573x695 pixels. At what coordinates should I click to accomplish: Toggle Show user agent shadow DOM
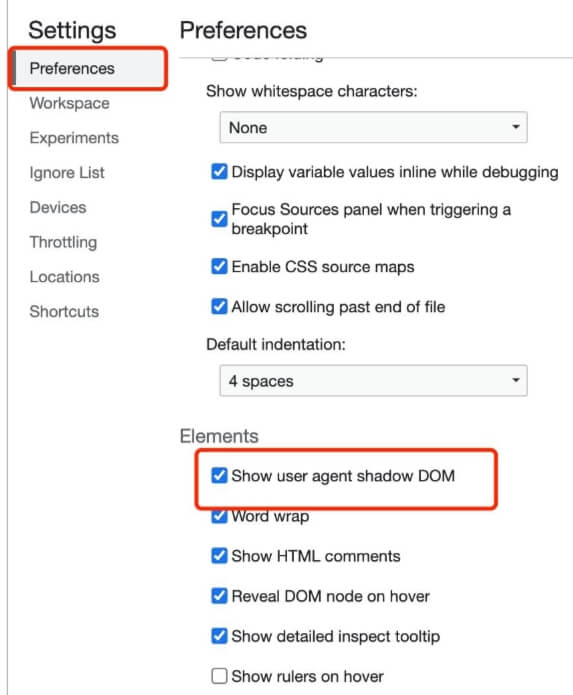219,475
